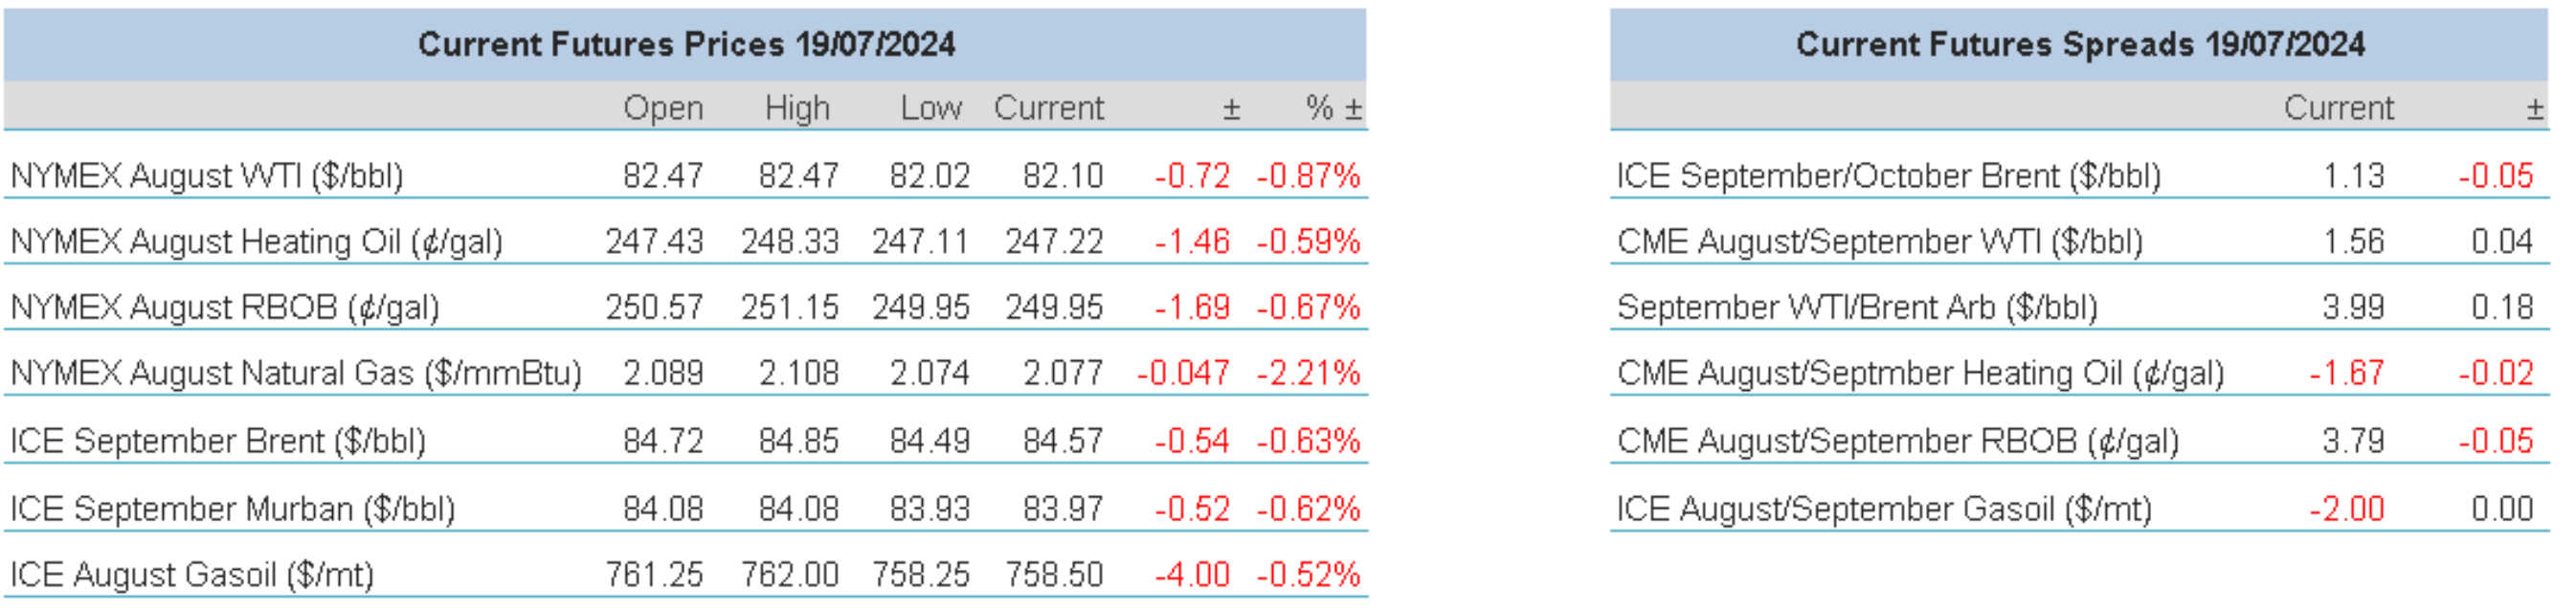Click the % ± column header
Image resolution: width=2576 pixels, height=615 pixels.
pyautogui.click(x=1333, y=108)
